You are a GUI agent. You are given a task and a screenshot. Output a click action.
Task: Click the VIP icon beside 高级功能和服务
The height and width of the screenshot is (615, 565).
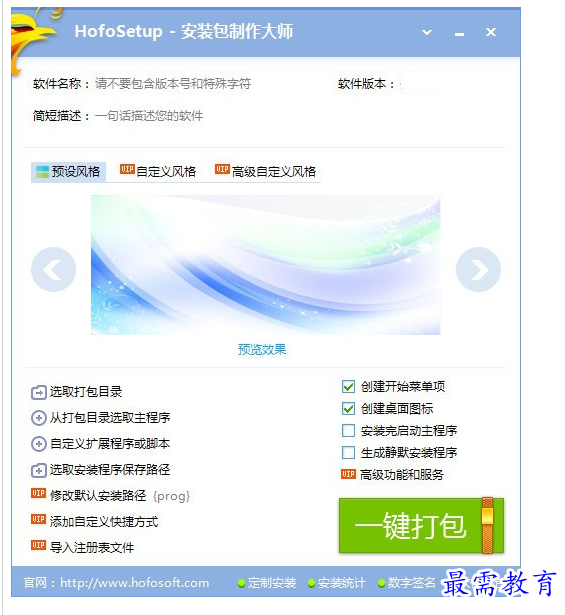[348, 474]
